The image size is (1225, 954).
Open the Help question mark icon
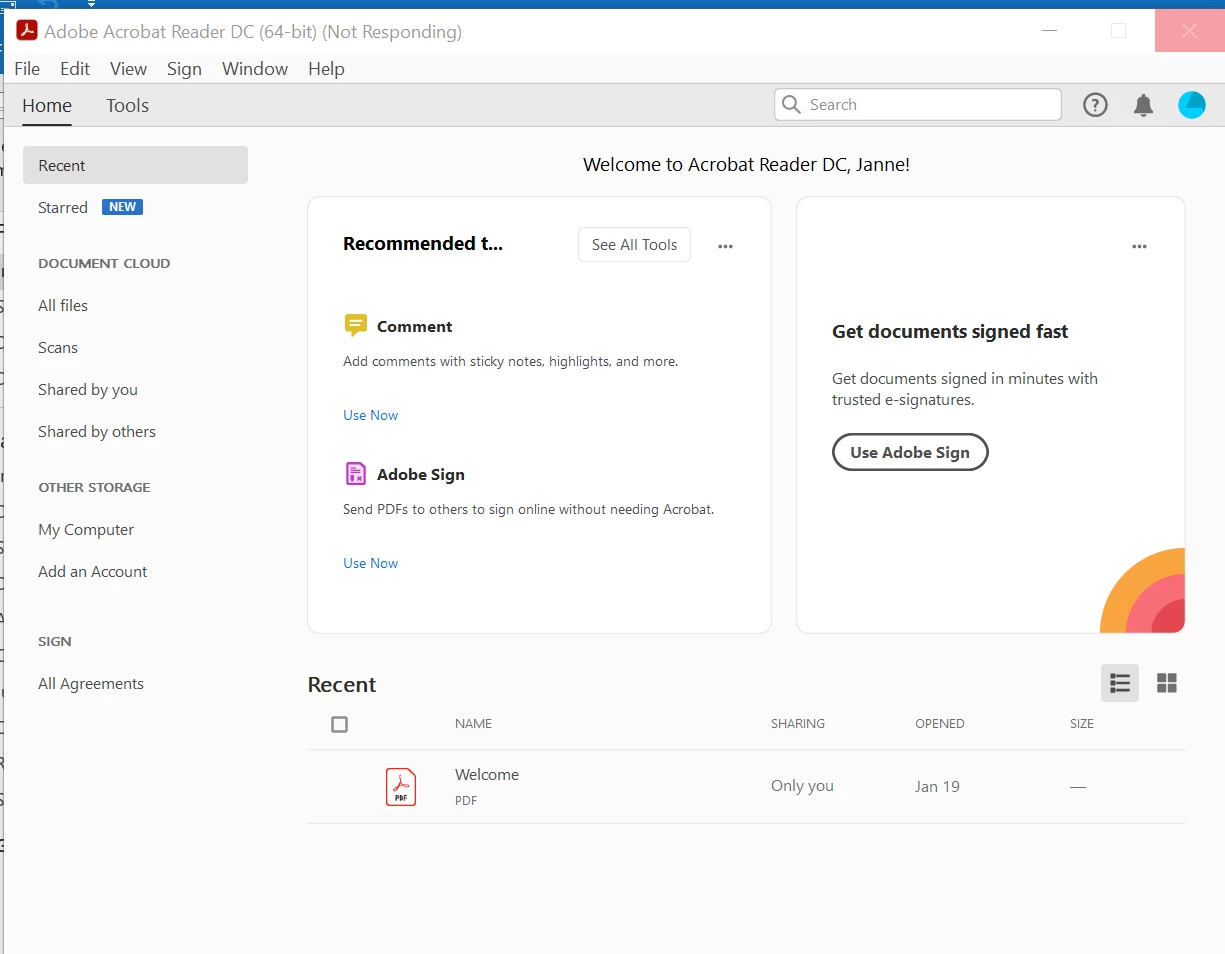(1096, 105)
